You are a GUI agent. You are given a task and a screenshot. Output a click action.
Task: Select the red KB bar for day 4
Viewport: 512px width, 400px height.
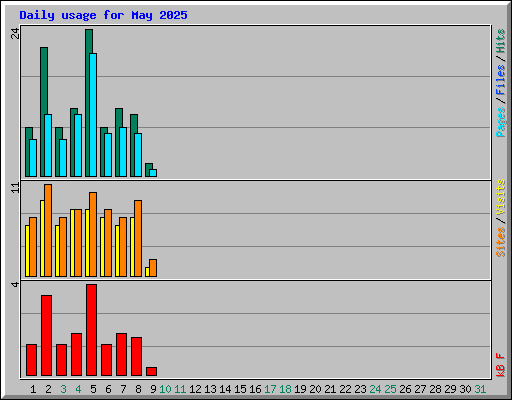(76, 354)
